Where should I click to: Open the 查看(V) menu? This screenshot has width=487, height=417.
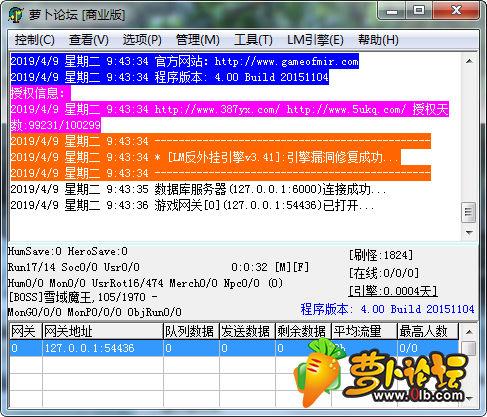click(89, 40)
